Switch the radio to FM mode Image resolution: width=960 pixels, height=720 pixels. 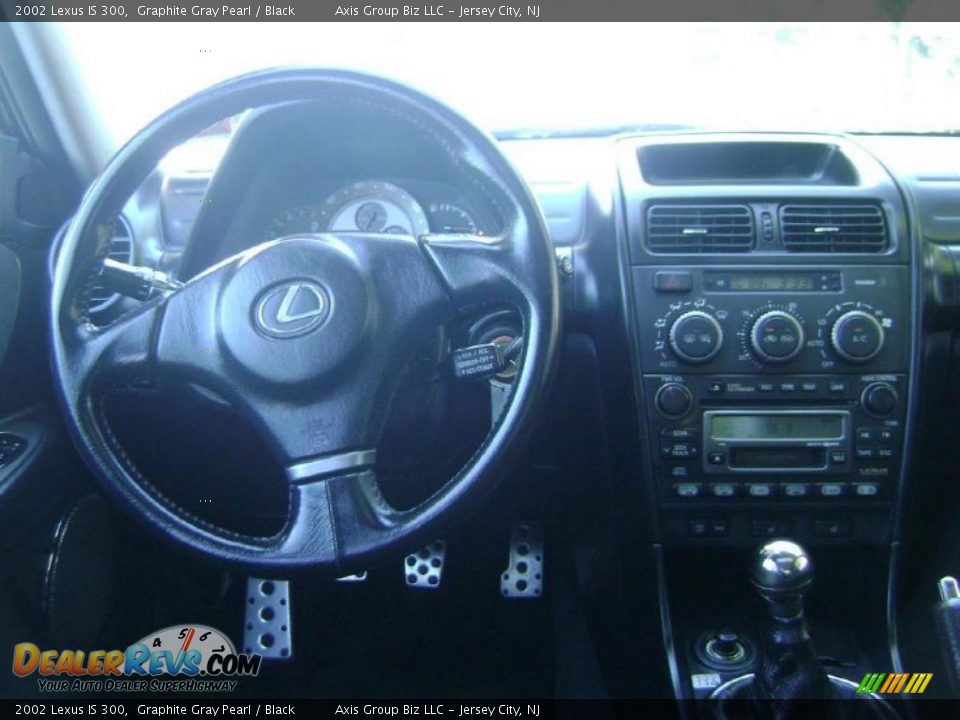click(x=885, y=435)
